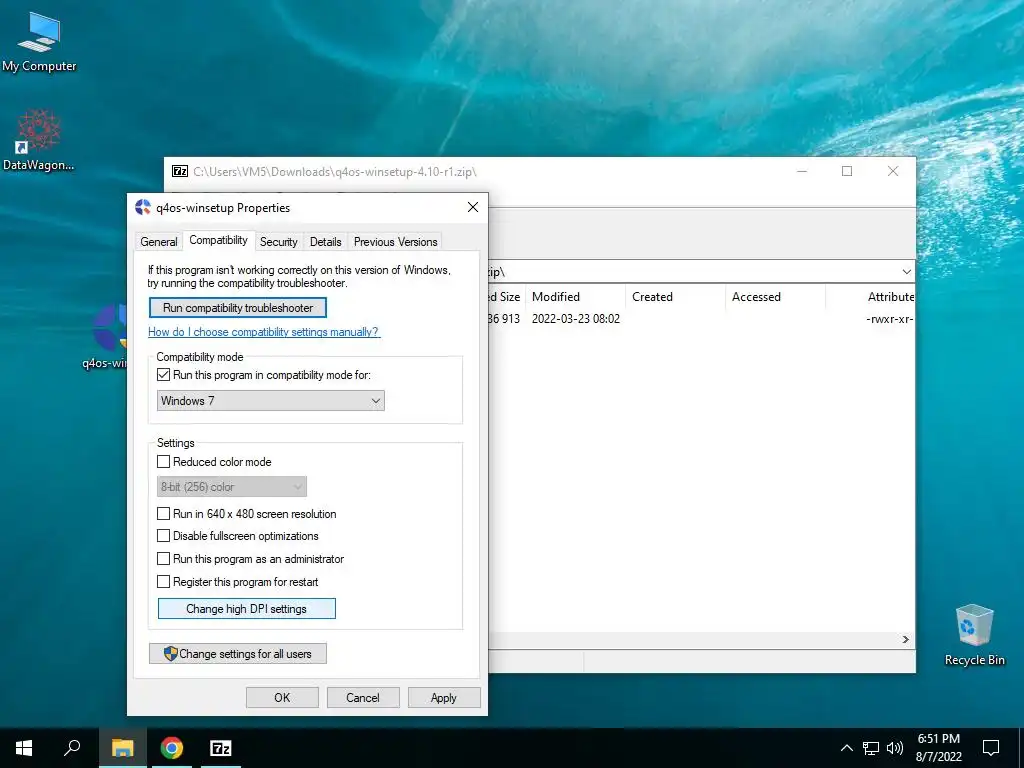Click Cancel in Properties dialog
This screenshot has height=768, width=1024.
coord(362,697)
